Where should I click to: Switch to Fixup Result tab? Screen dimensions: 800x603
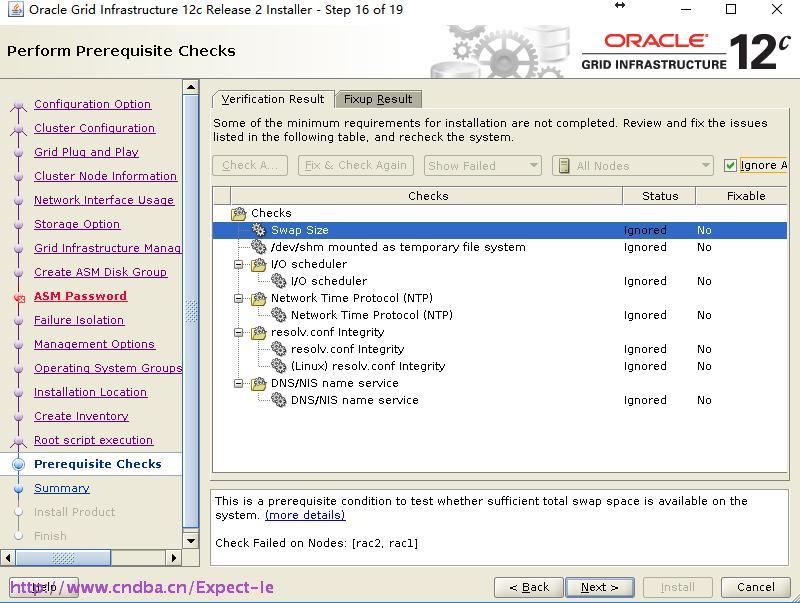378,99
